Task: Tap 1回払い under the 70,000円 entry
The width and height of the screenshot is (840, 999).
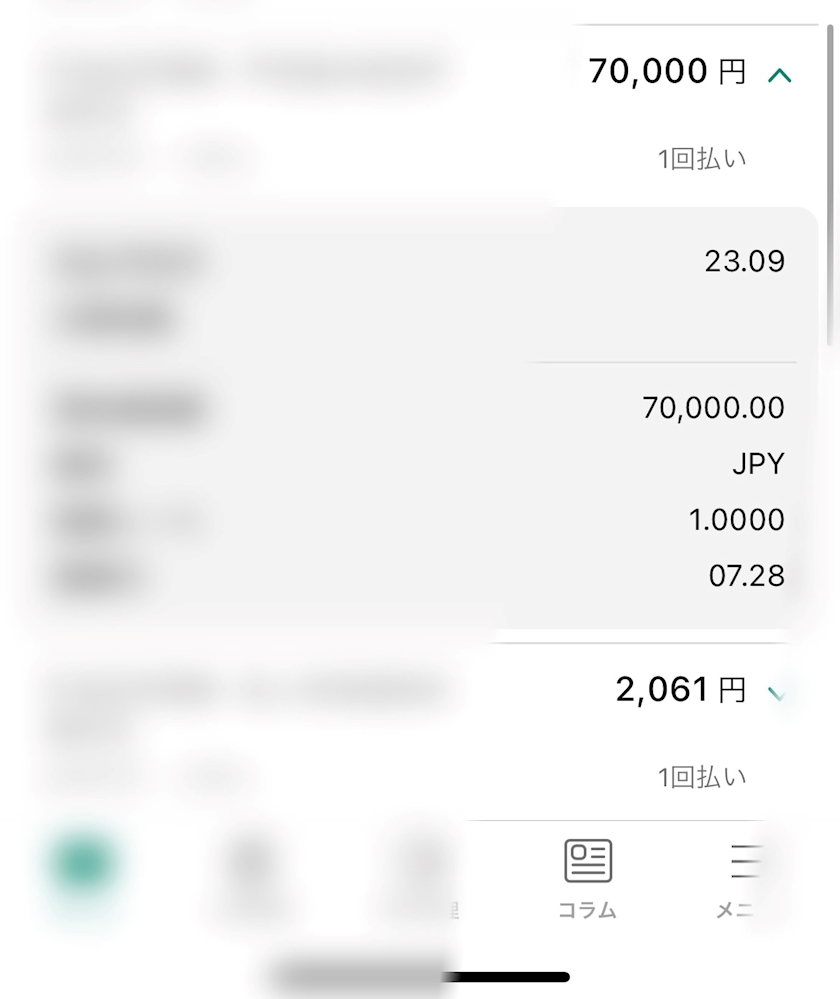Action: tap(702, 159)
